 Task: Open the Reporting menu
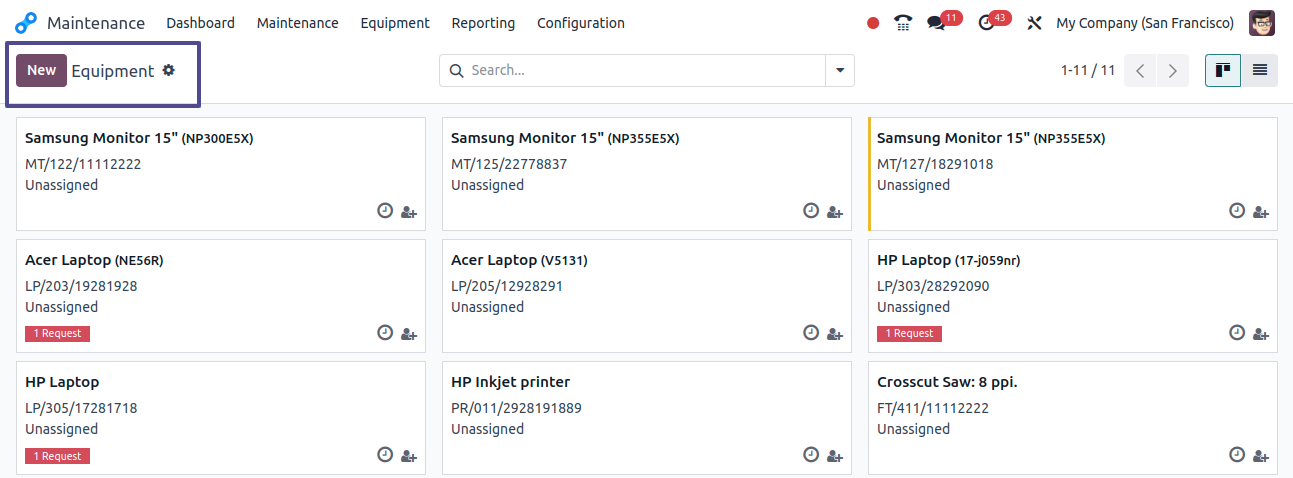point(483,23)
